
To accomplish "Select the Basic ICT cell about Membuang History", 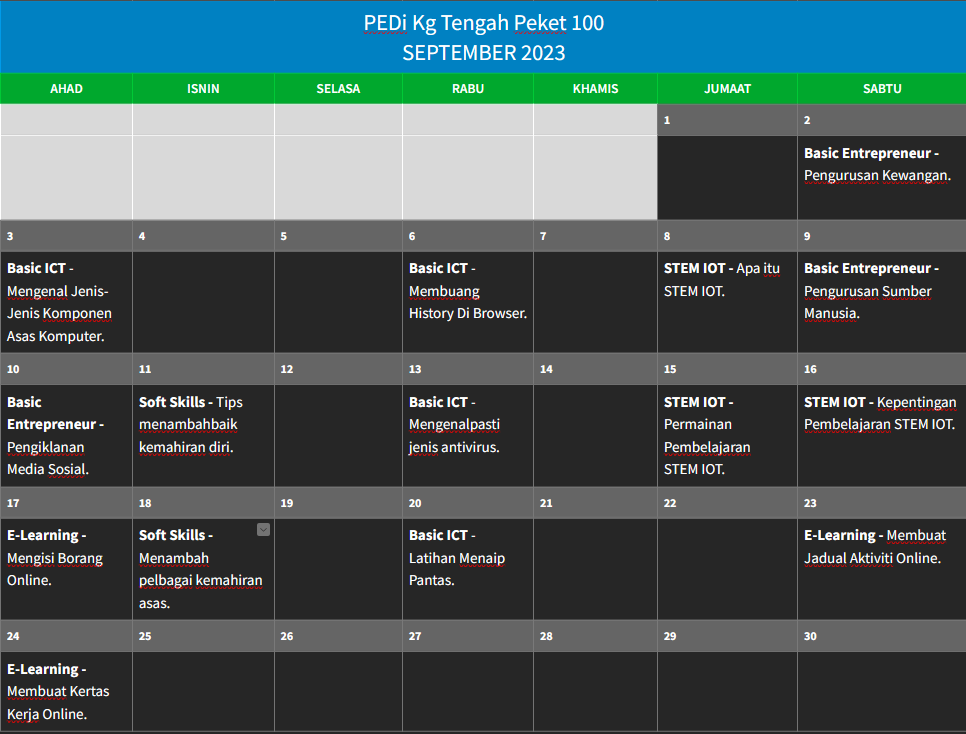I will tap(468, 302).
